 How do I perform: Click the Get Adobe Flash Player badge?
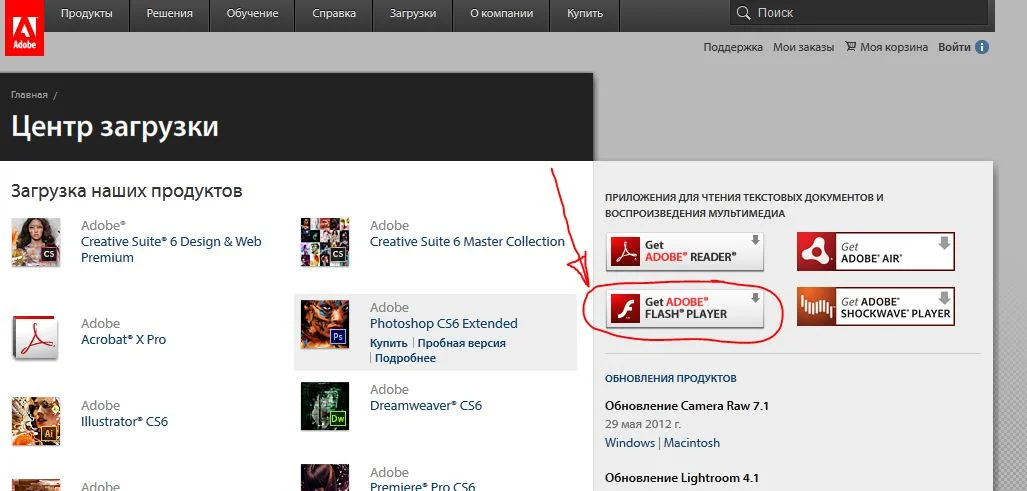[x=684, y=308]
